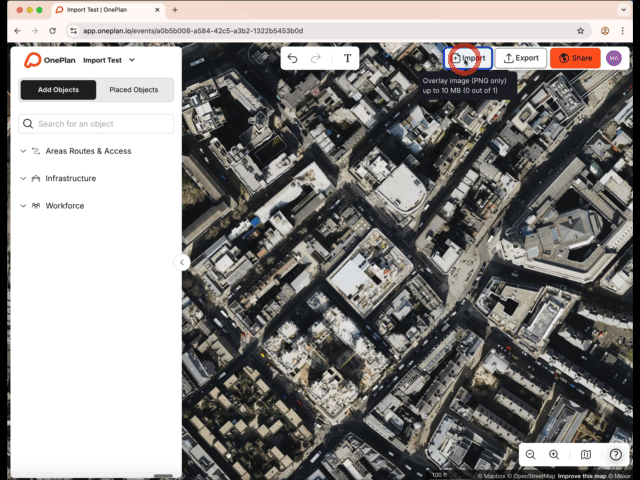Open the help question mark icon
This screenshot has height=480, width=640.
tap(616, 455)
